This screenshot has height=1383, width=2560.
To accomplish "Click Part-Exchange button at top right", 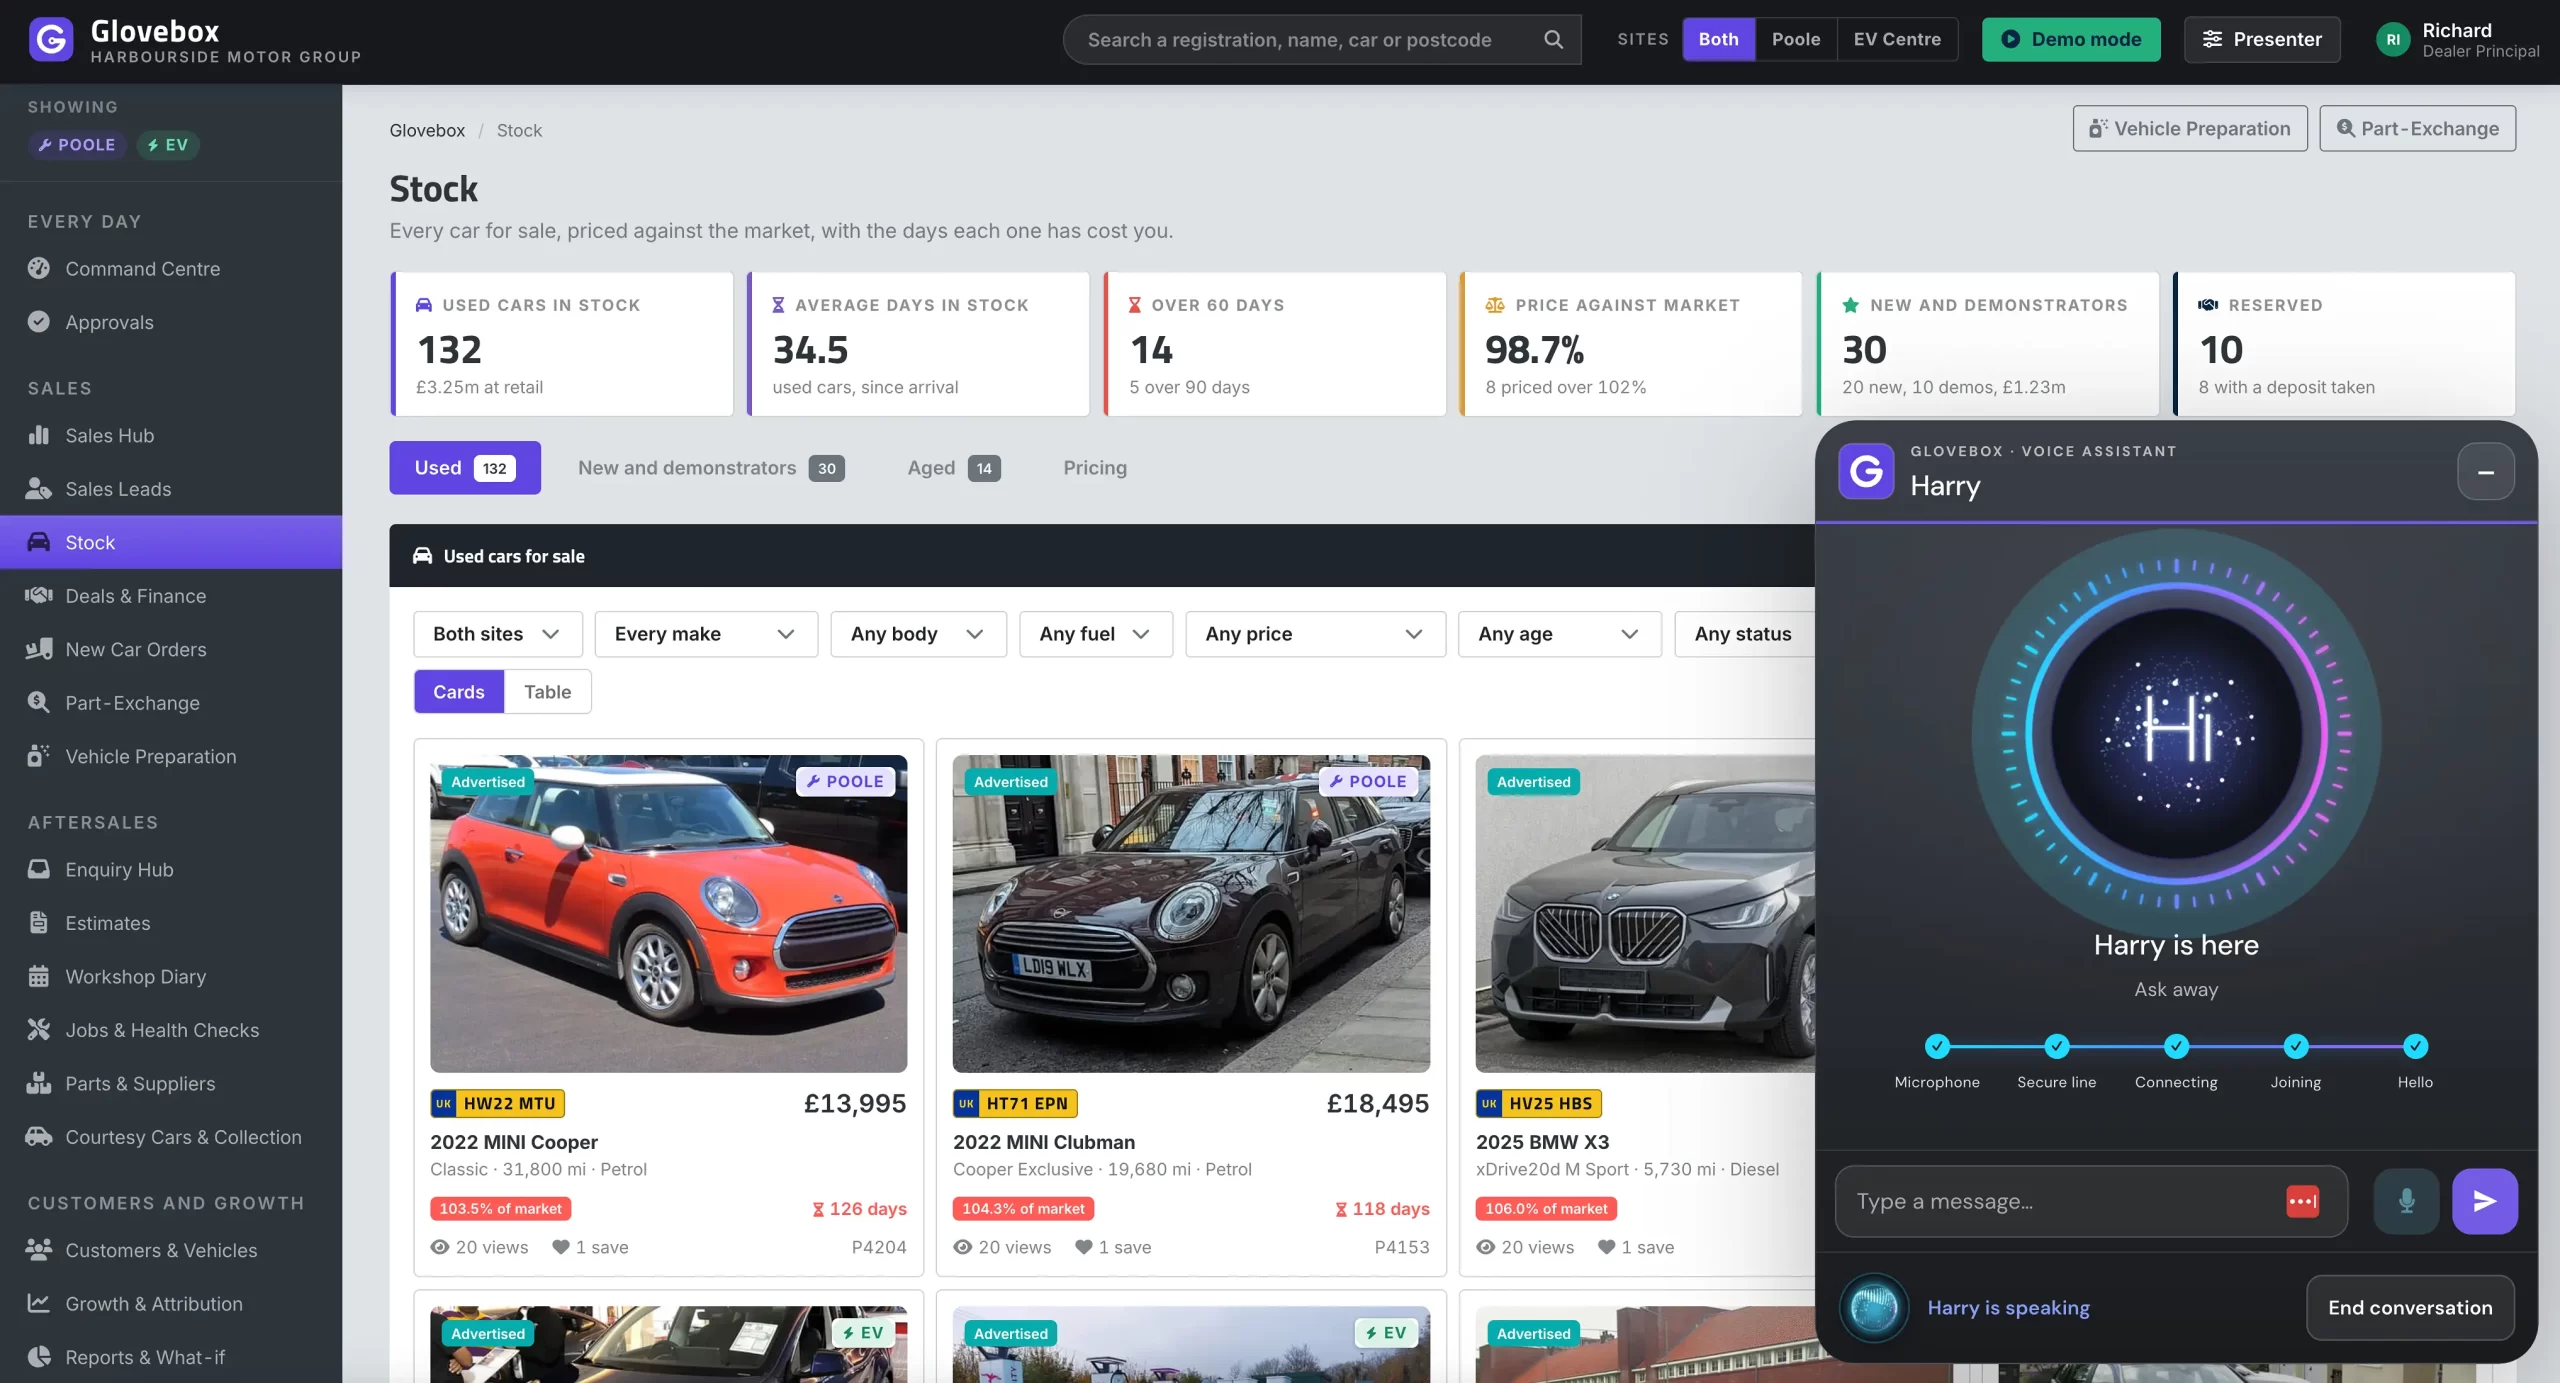I will pyautogui.click(x=2417, y=128).
